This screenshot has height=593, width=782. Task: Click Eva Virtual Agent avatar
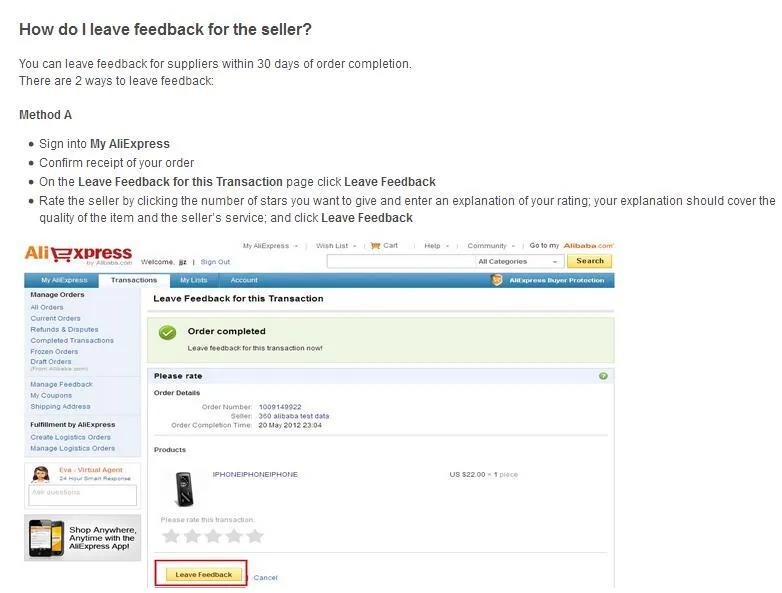coord(41,474)
